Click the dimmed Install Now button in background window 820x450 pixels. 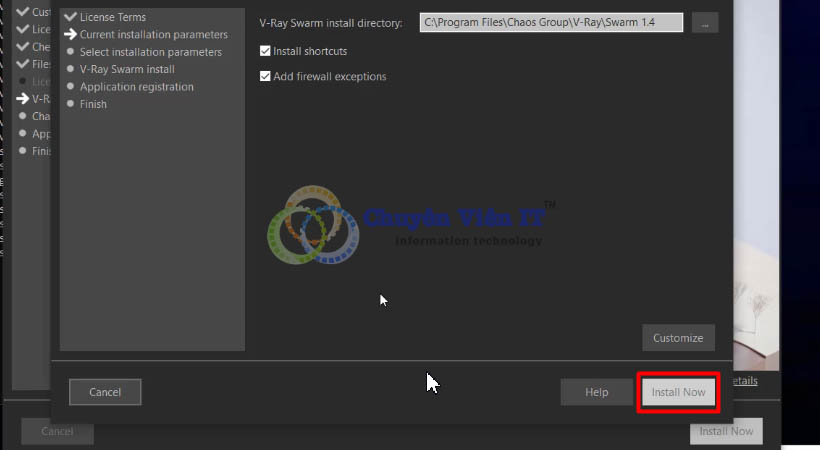coord(726,431)
